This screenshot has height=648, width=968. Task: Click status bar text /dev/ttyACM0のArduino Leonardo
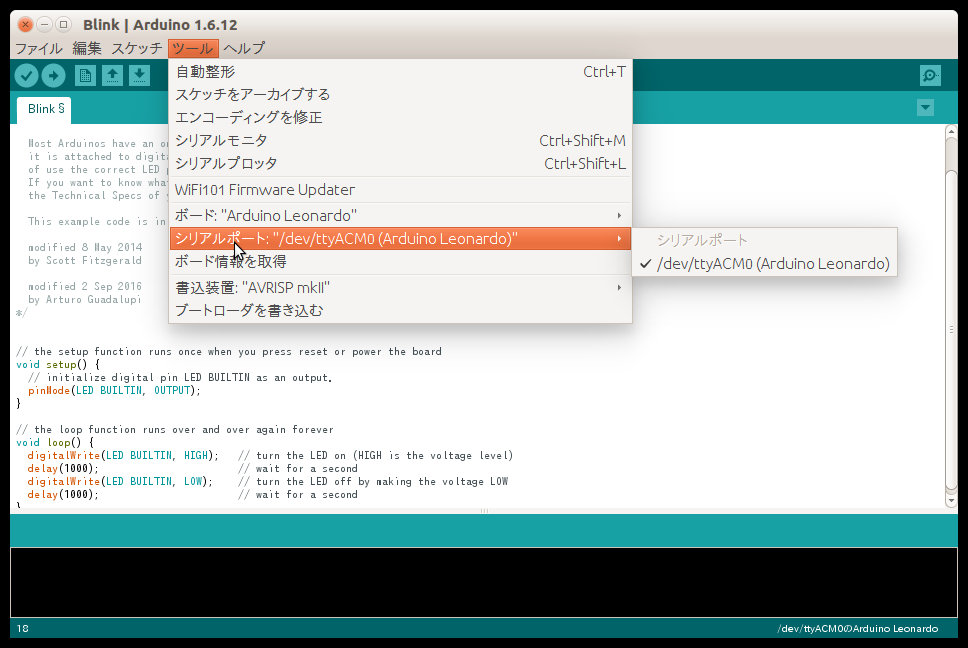(857, 628)
